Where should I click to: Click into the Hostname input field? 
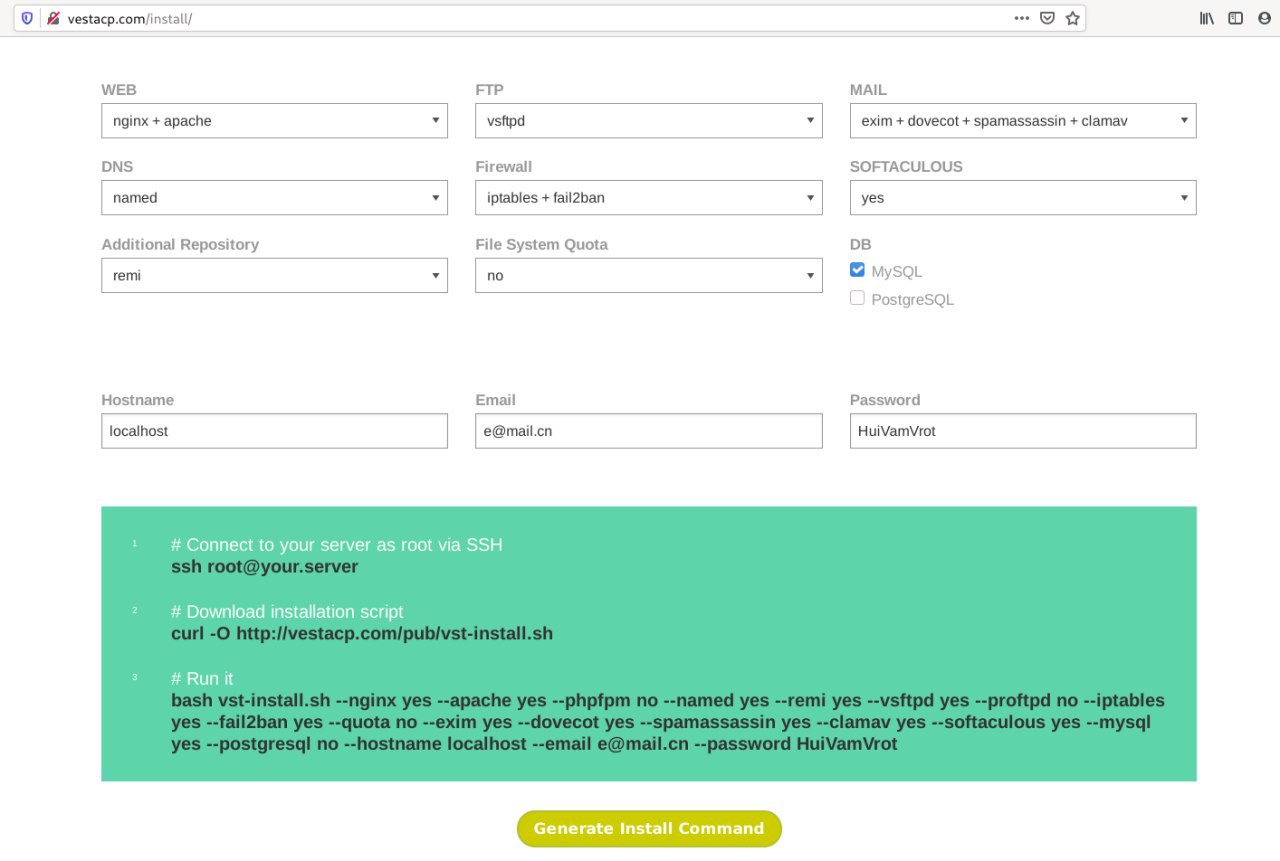point(274,431)
